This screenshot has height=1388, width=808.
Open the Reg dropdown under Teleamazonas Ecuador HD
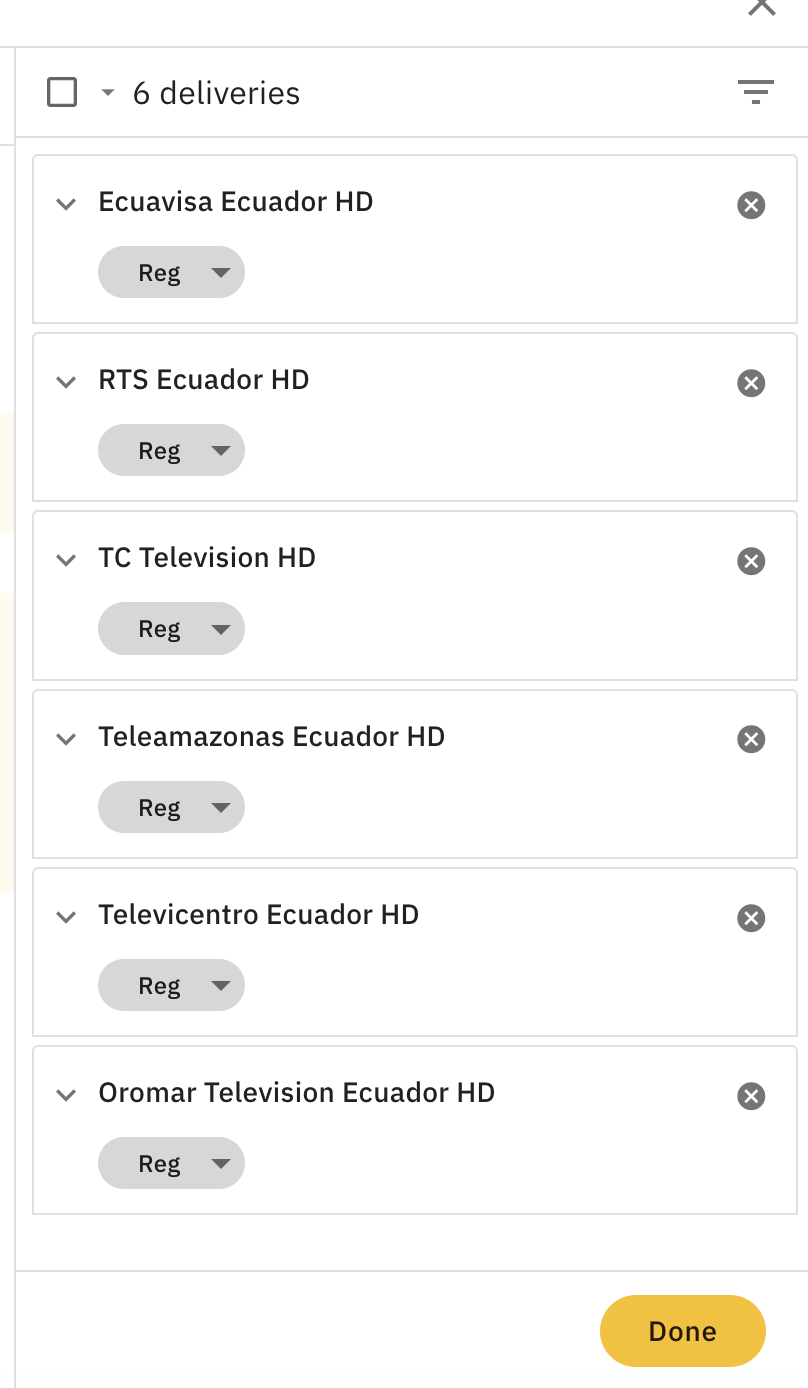[171, 807]
